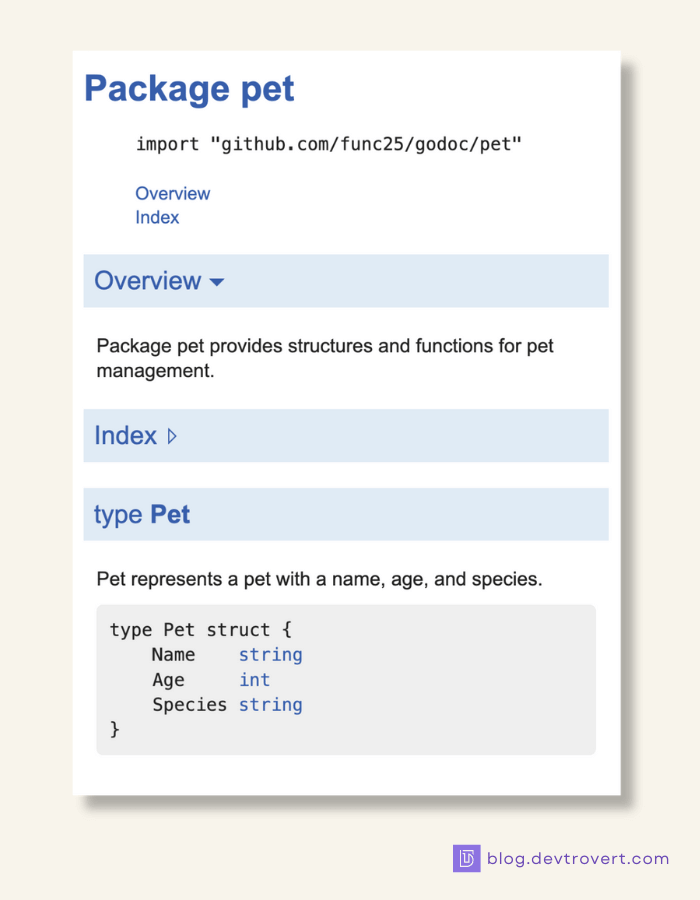The height and width of the screenshot is (900, 700).
Task: Click the Overview section header bar
Action: click(345, 281)
